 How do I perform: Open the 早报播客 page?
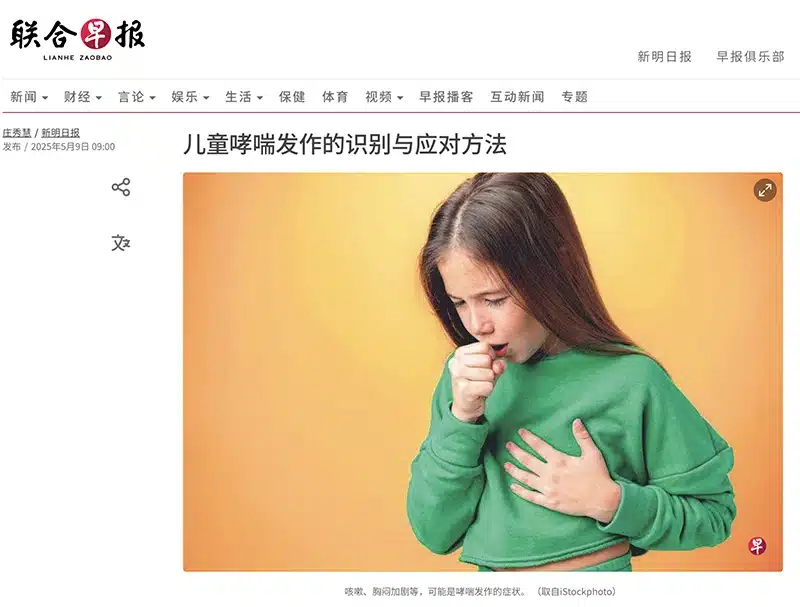point(446,97)
